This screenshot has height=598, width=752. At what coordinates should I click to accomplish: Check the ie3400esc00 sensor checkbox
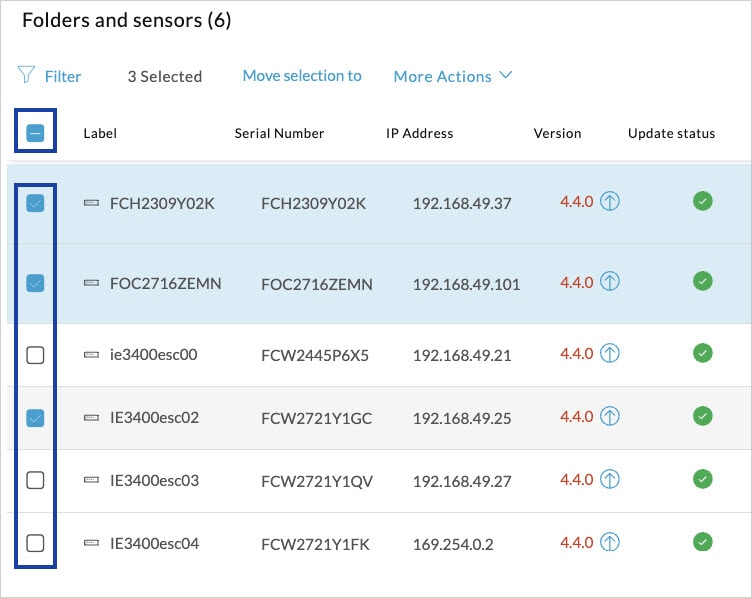(x=35, y=355)
